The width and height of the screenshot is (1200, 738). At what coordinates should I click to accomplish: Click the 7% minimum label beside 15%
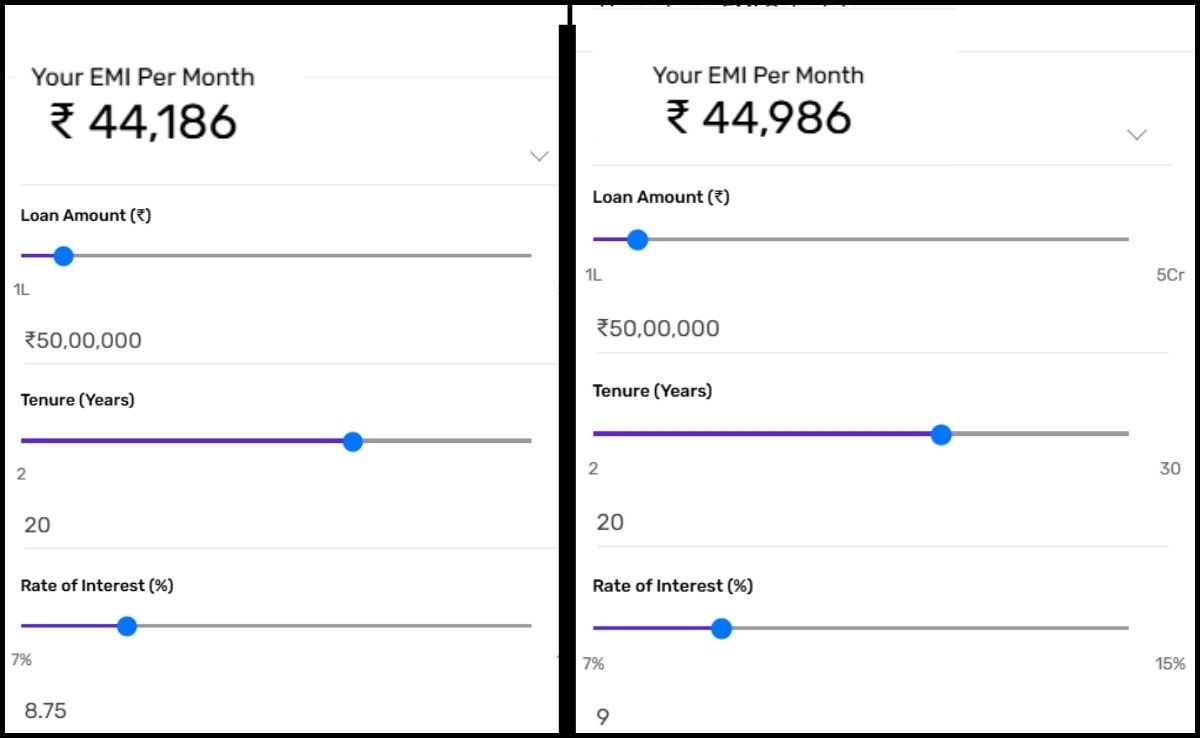click(594, 664)
